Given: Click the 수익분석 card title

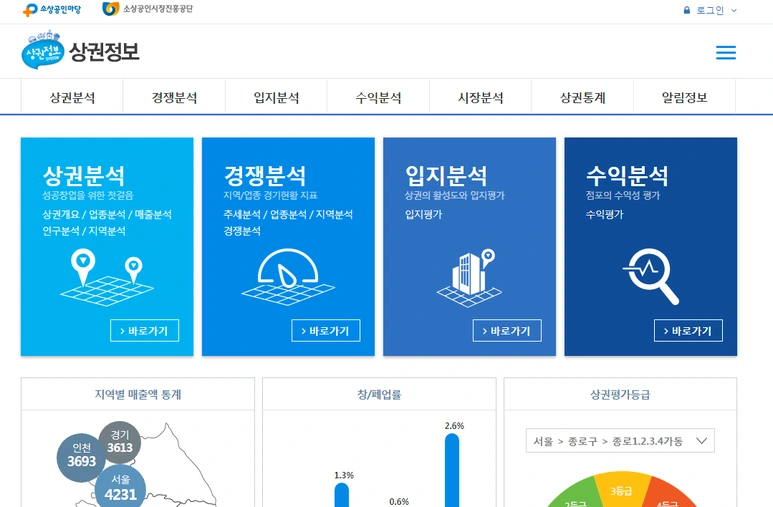Looking at the screenshot, I should pyautogui.click(x=627, y=175).
